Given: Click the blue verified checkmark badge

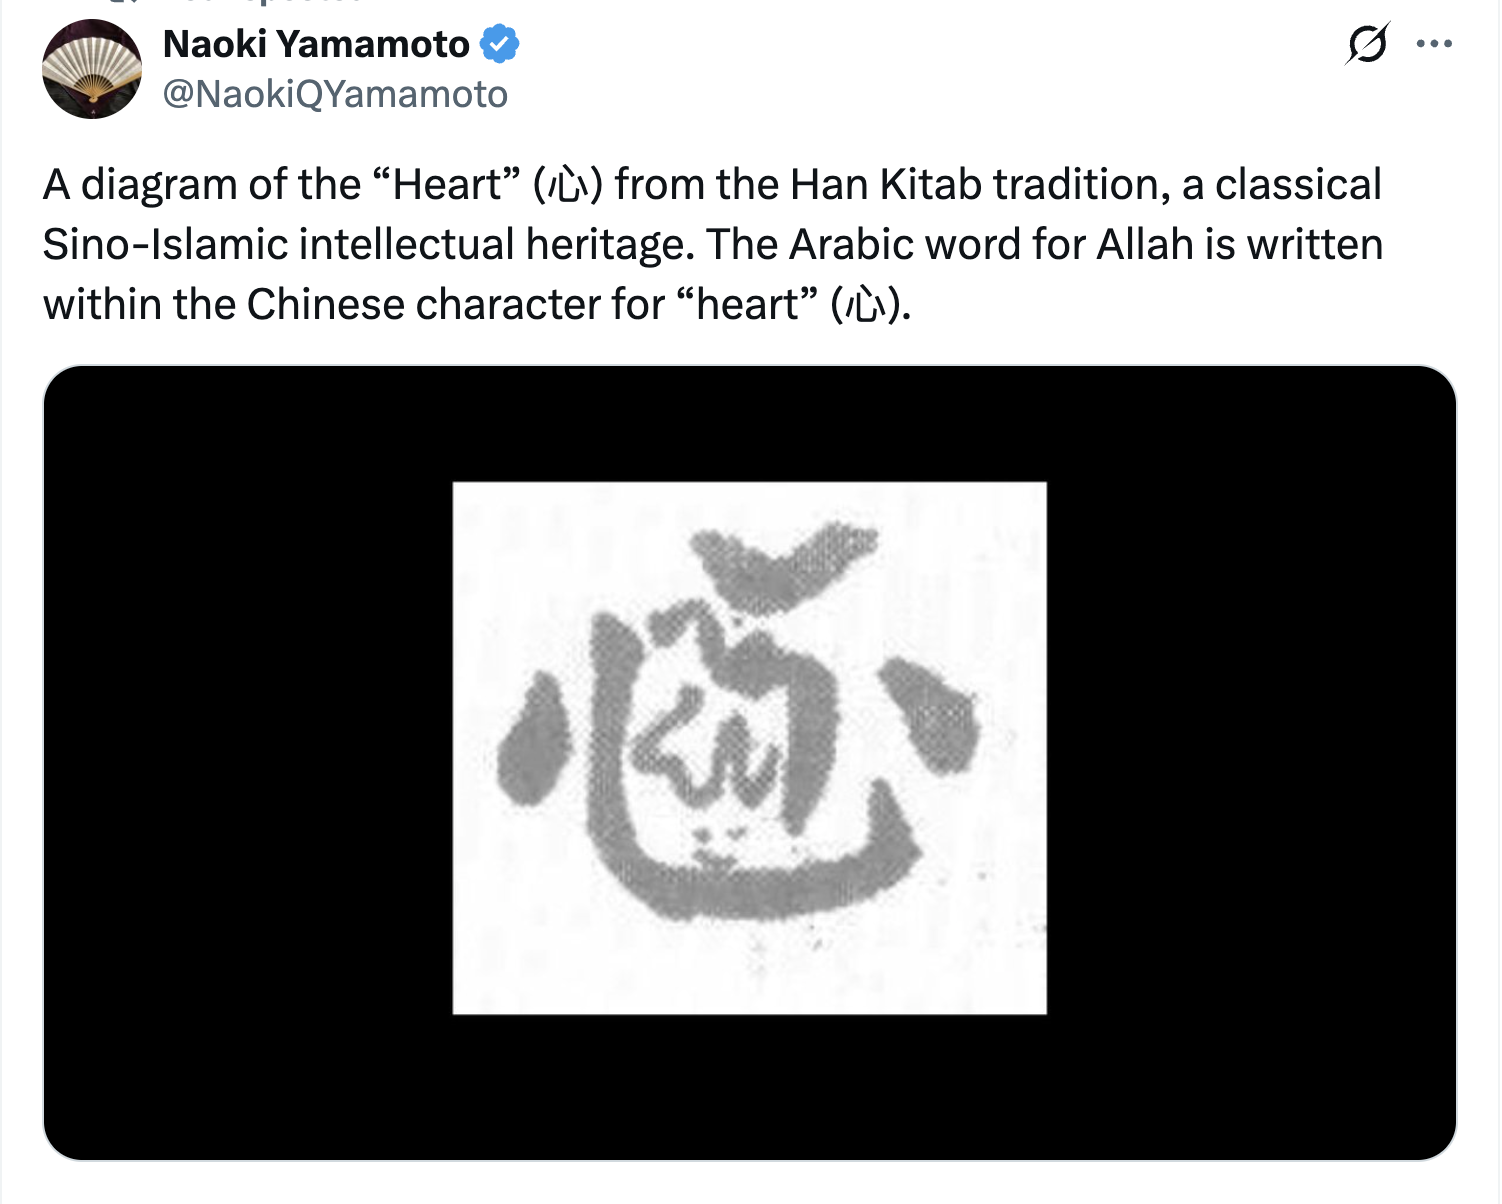Looking at the screenshot, I should pyautogui.click(x=499, y=44).
